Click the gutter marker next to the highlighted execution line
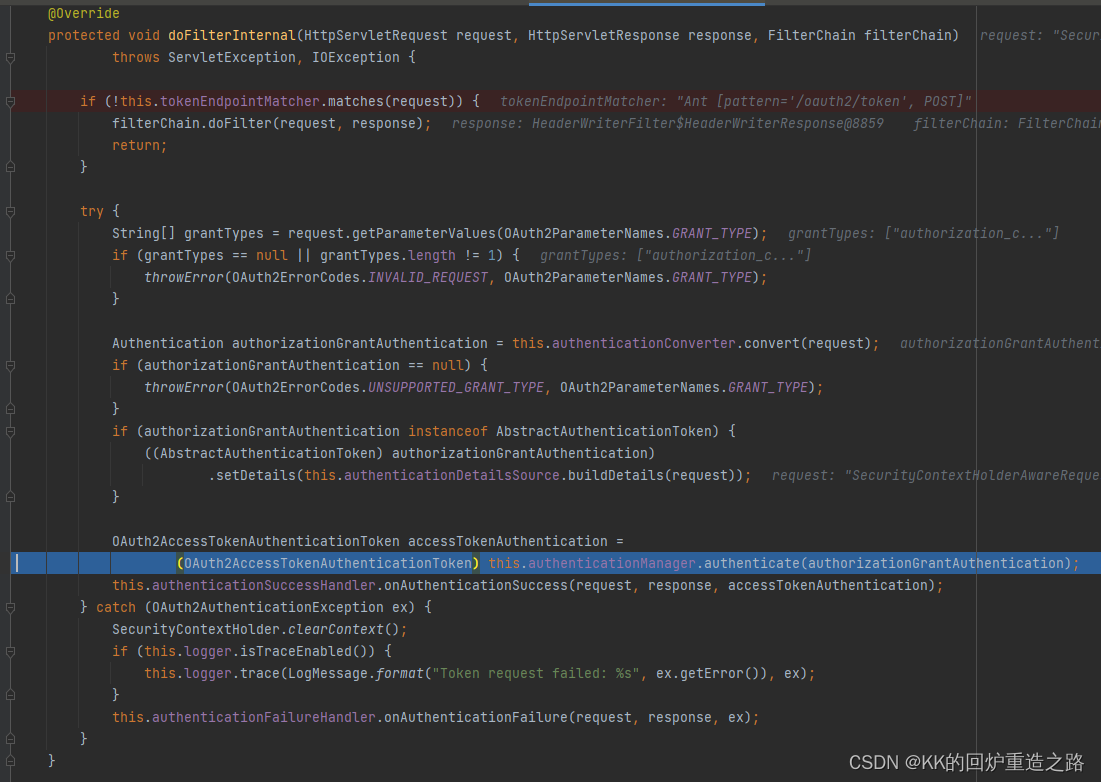The width and height of the screenshot is (1101, 782). click(10, 563)
